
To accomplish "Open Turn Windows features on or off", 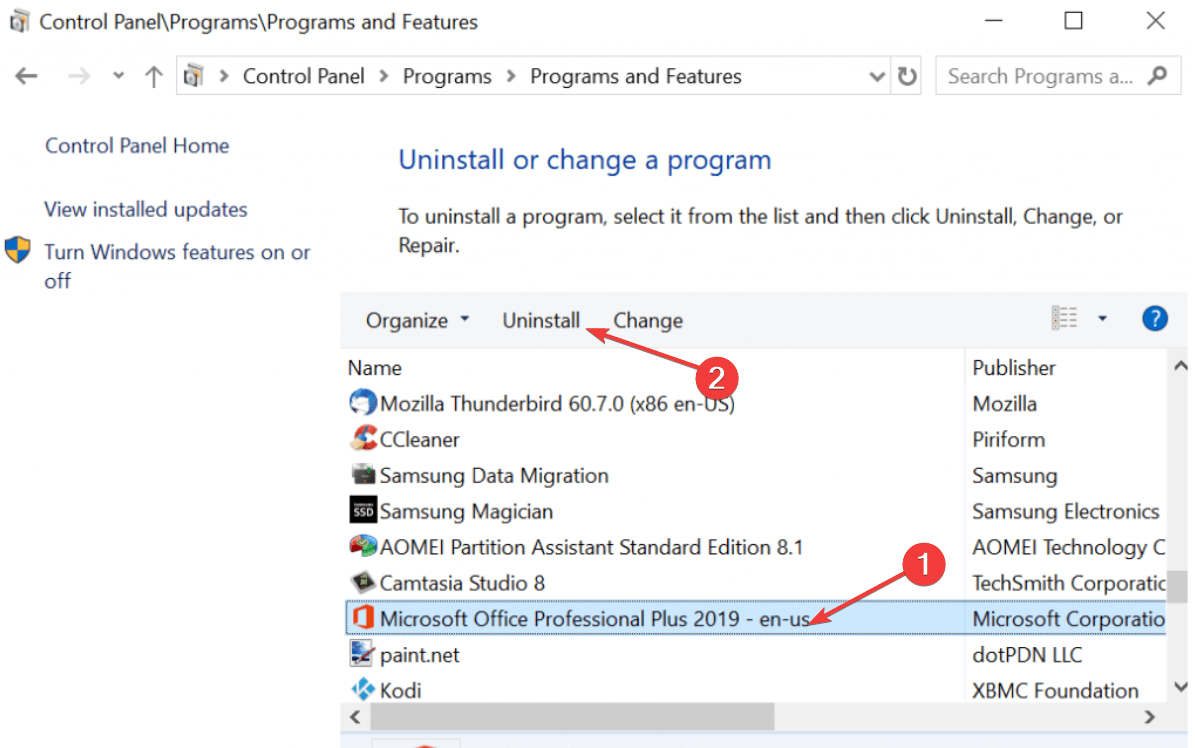I will 177,266.
